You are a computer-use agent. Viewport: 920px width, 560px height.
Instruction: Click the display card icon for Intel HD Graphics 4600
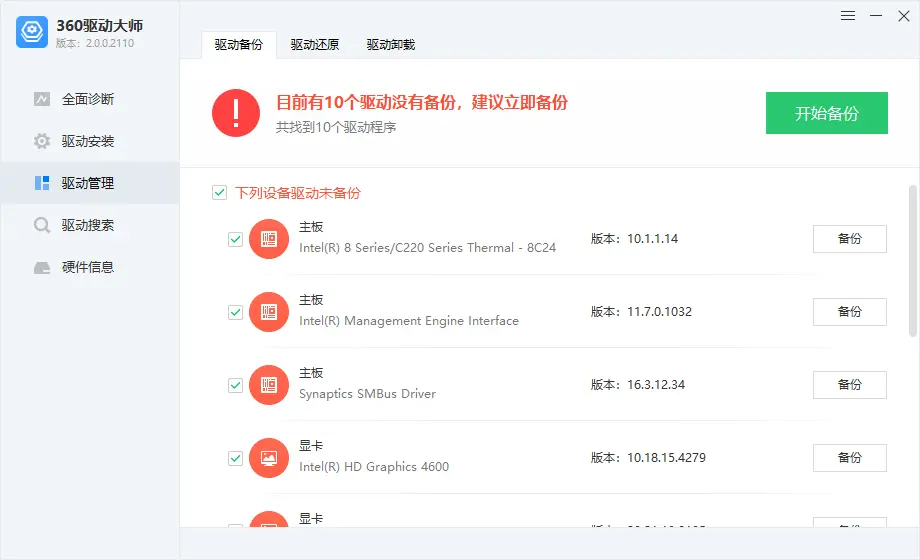point(268,458)
